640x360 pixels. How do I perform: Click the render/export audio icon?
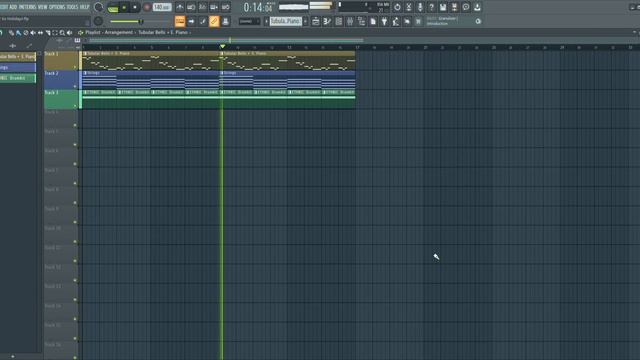[x=454, y=7]
